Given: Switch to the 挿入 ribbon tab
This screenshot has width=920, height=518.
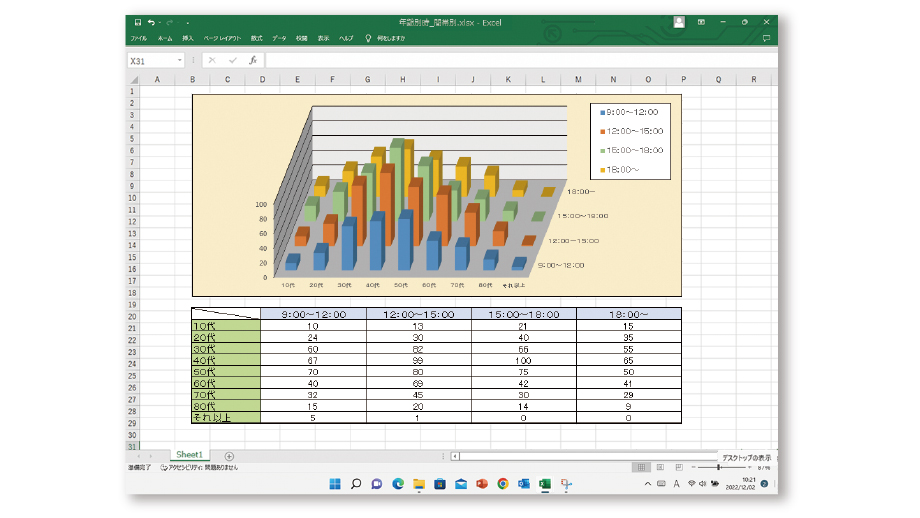Looking at the screenshot, I should [188, 38].
